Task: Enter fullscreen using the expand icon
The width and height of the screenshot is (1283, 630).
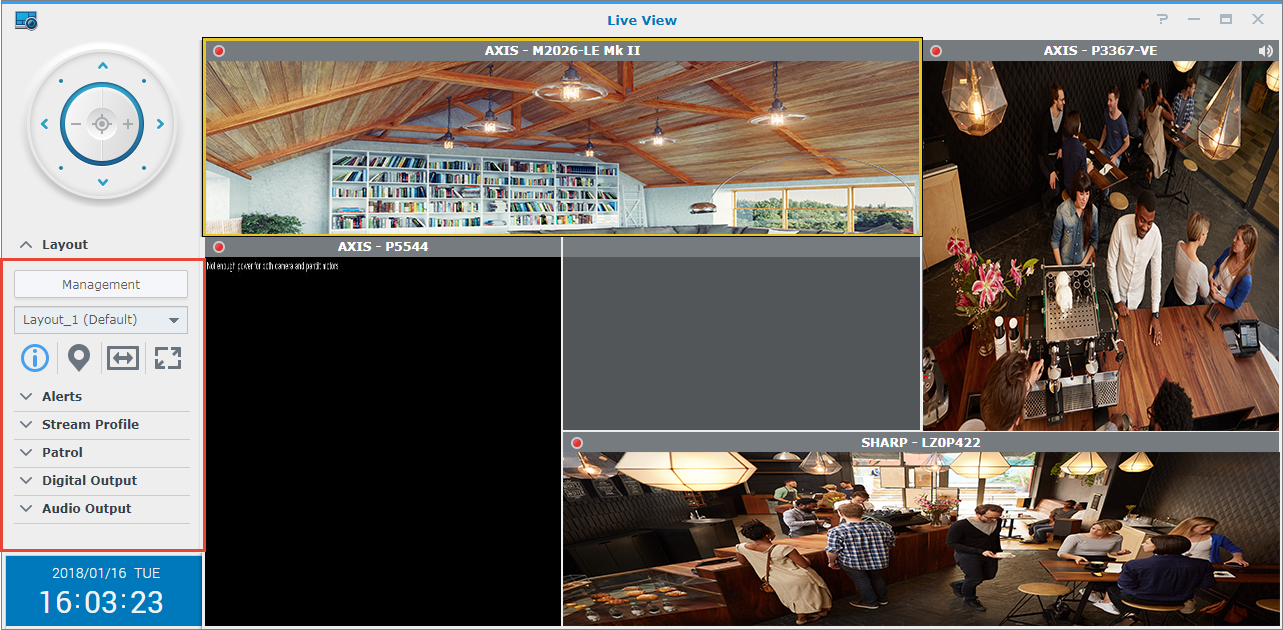Action: (x=167, y=357)
